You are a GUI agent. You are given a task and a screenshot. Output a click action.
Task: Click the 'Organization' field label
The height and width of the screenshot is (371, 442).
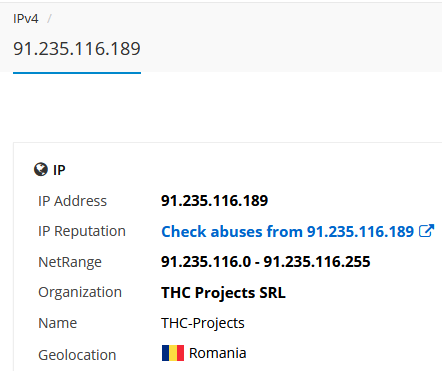point(80,293)
